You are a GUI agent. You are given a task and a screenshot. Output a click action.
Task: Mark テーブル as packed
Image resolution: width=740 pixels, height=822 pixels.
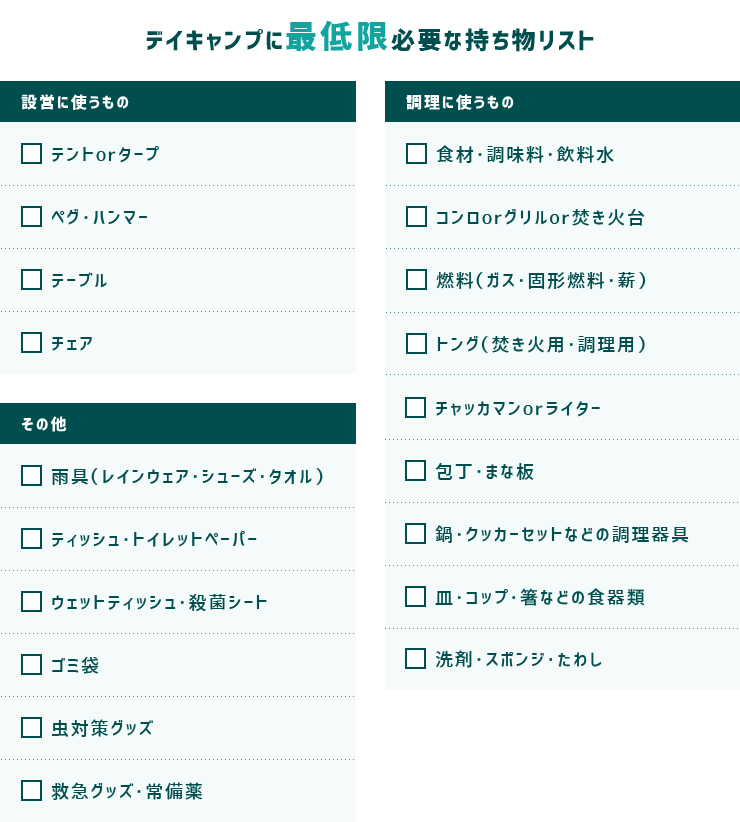31,279
